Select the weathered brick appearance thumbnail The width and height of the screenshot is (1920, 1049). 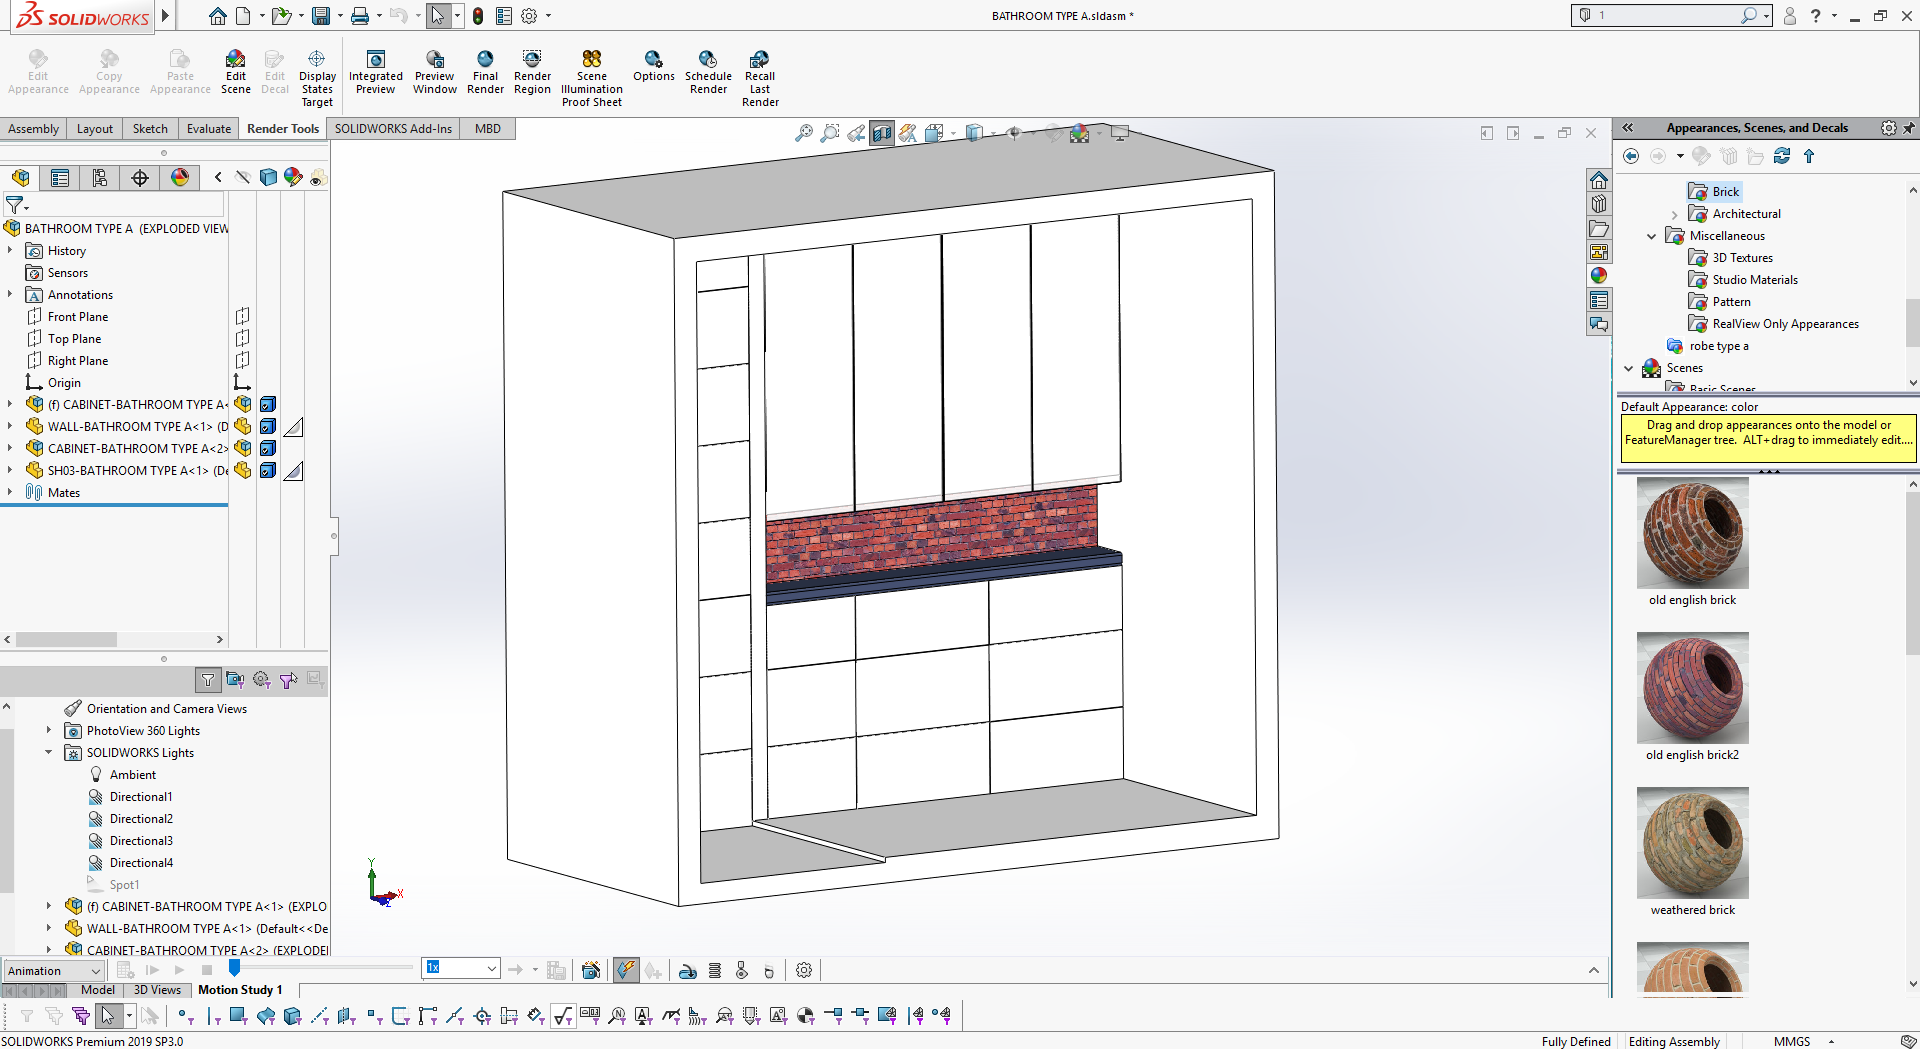click(x=1692, y=843)
